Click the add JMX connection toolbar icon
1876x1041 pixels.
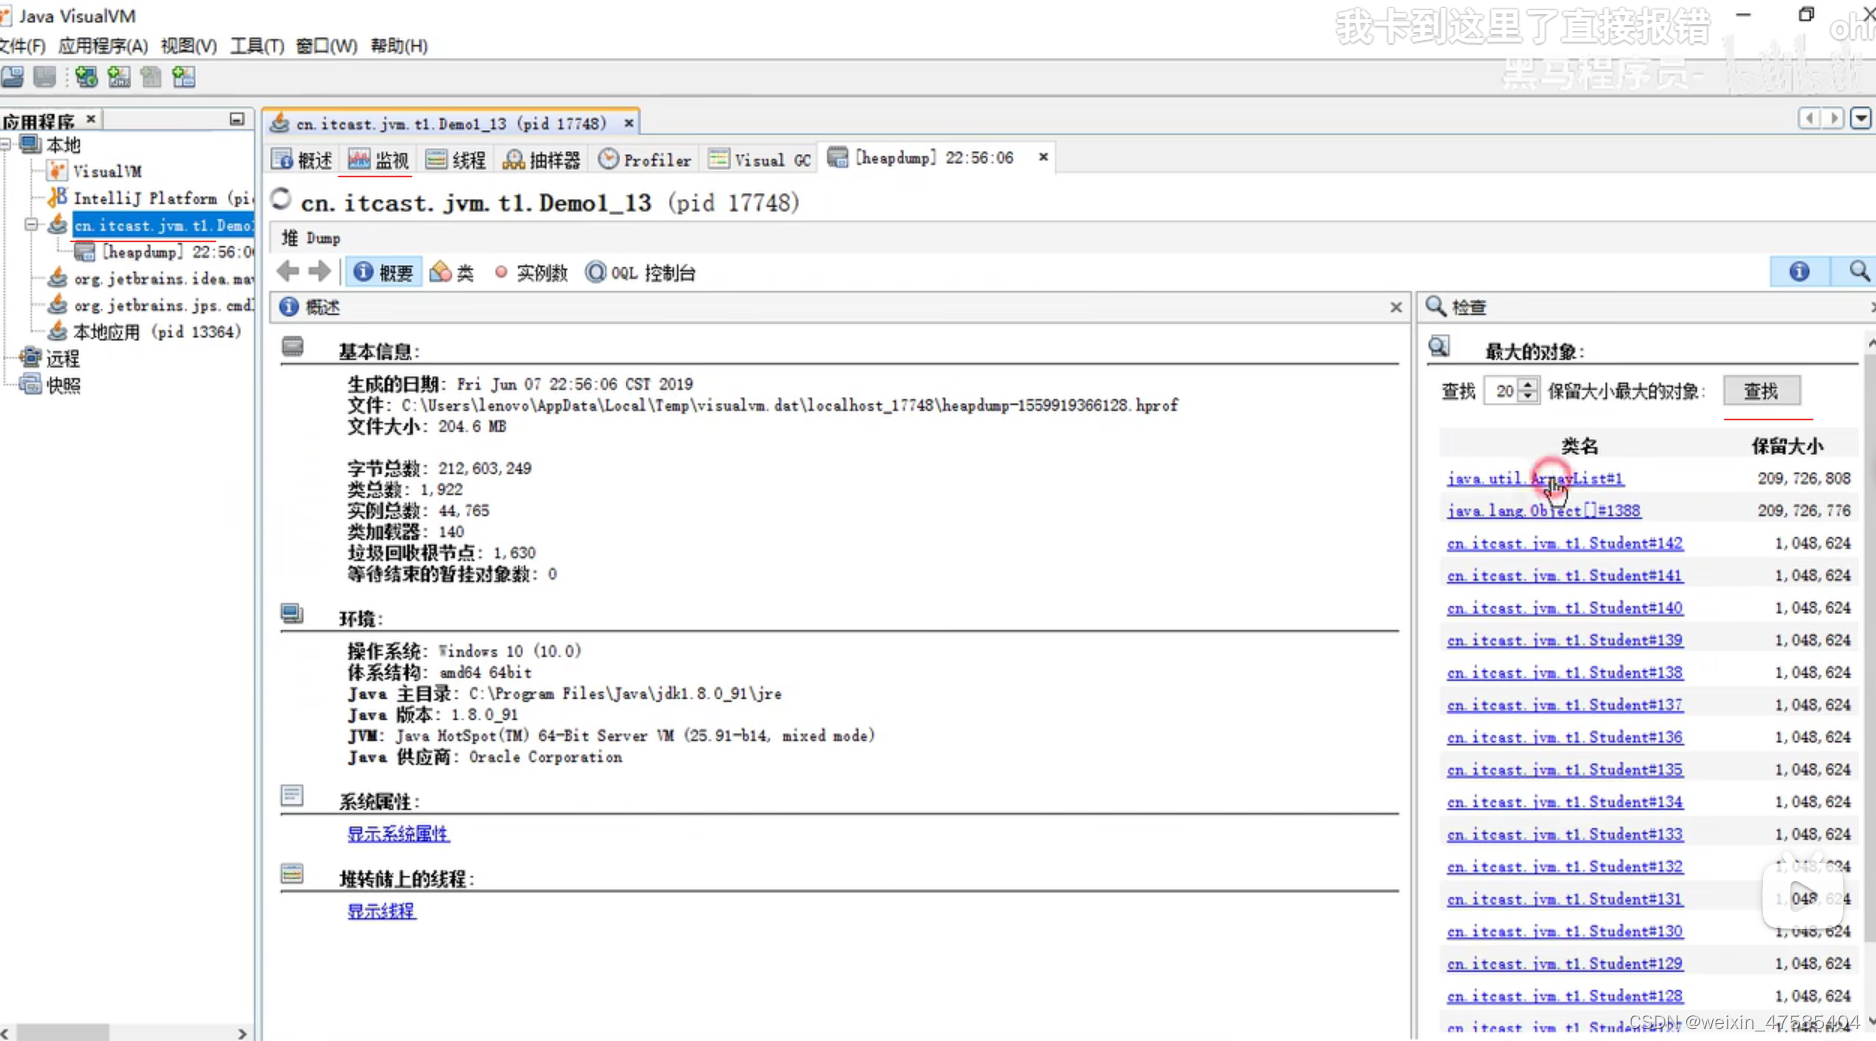pos(119,77)
